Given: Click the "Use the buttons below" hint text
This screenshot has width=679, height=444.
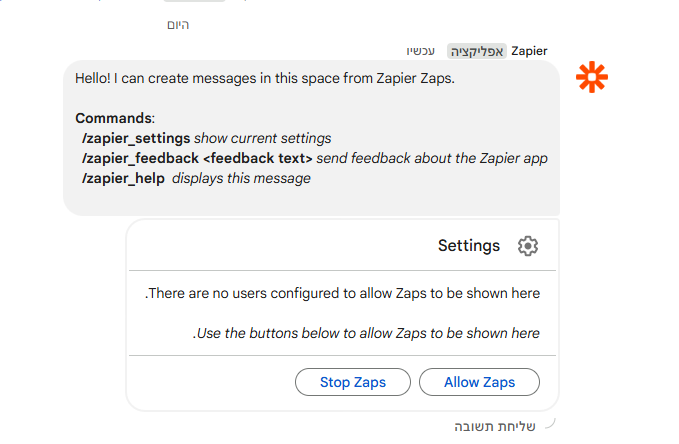Looking at the screenshot, I should (x=366, y=333).
